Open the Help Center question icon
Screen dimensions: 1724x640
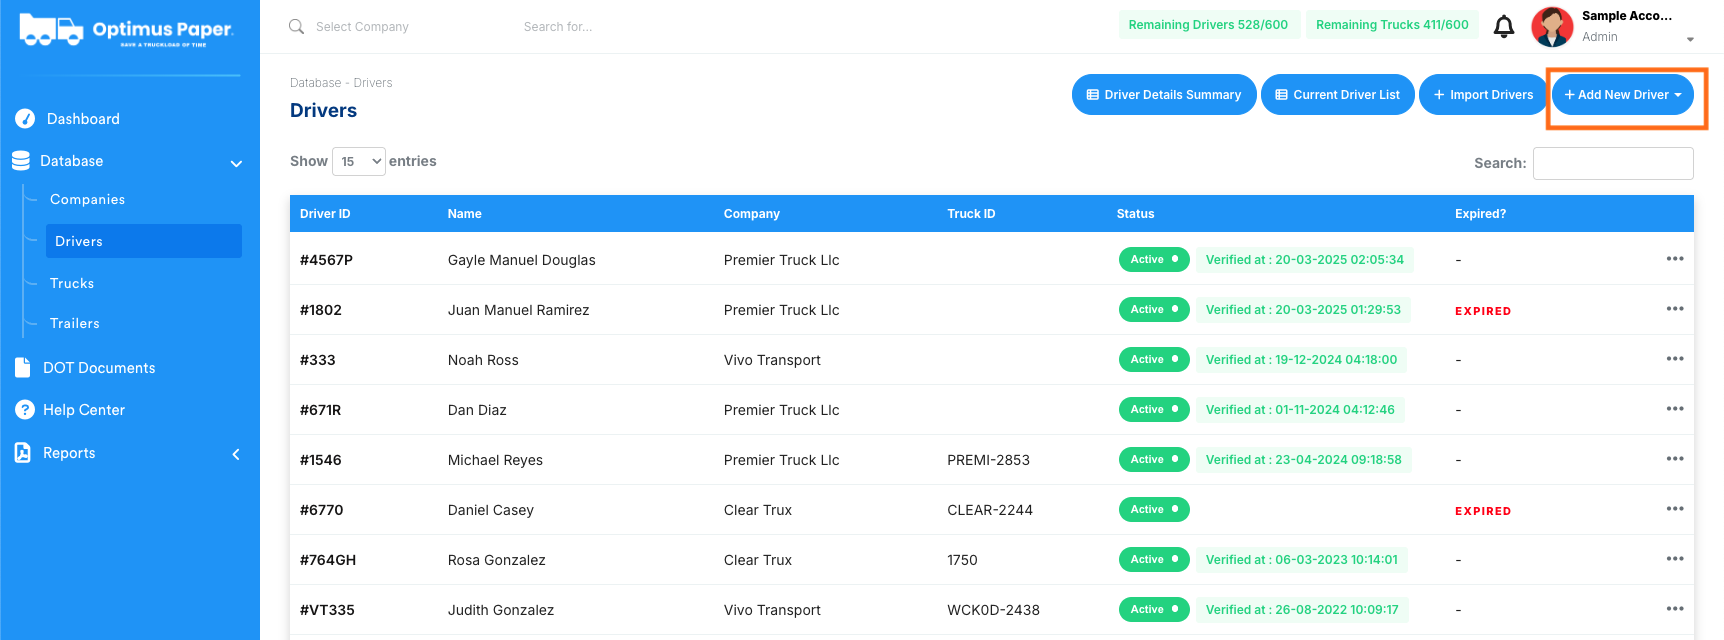tap(25, 410)
